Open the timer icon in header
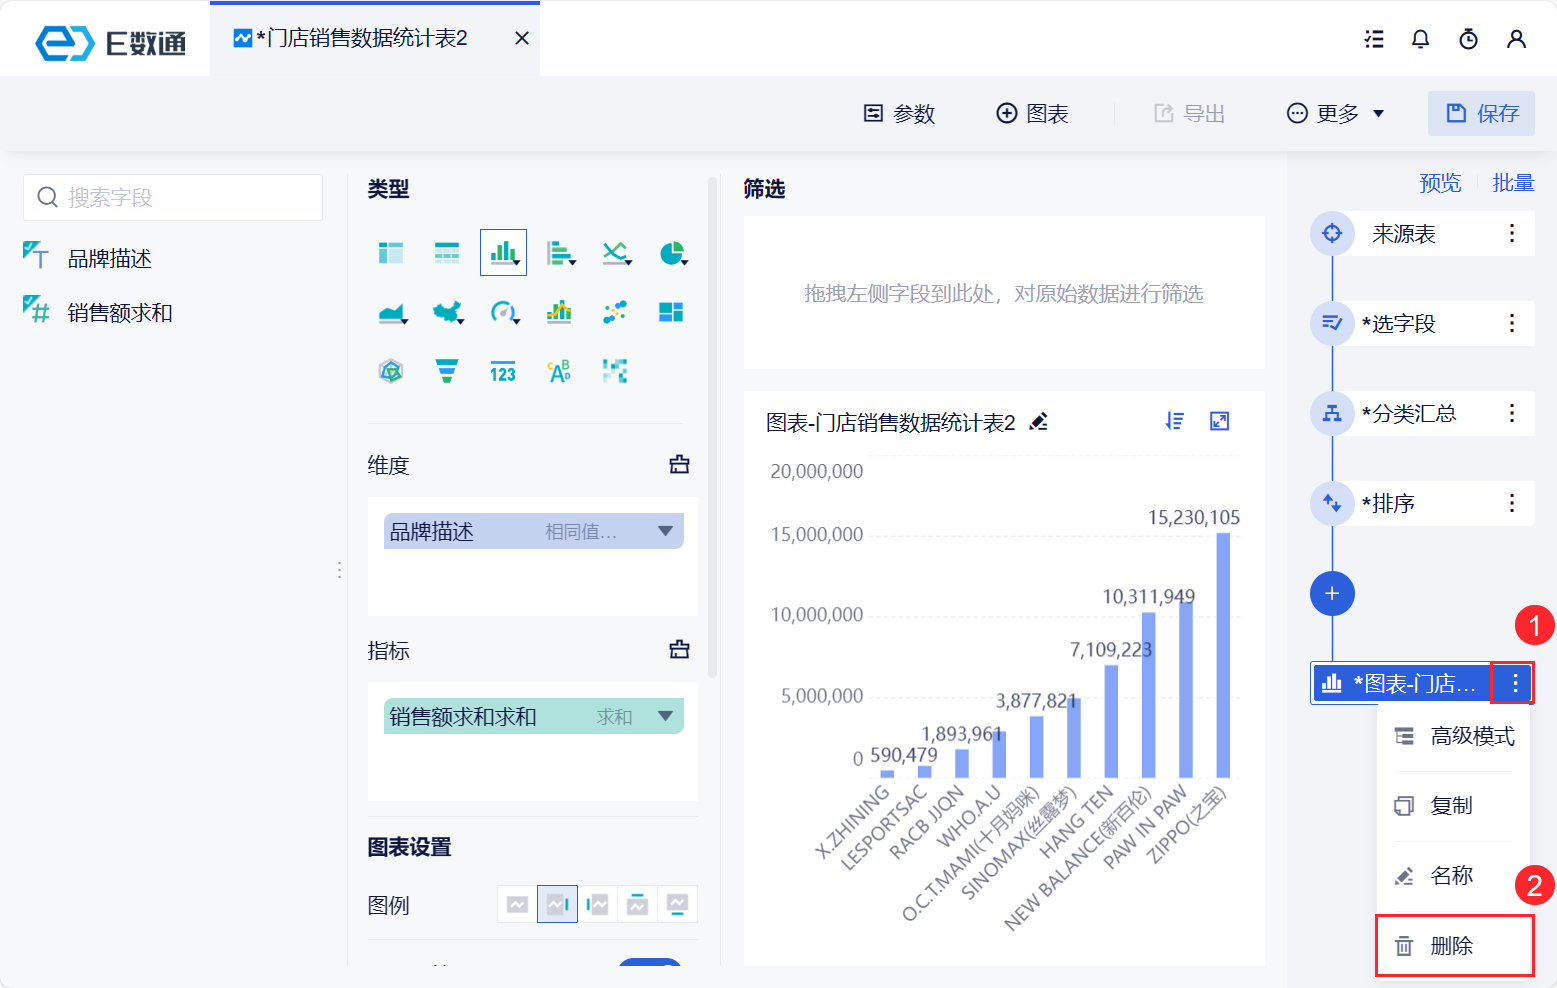This screenshot has height=988, width=1557. (x=1468, y=39)
